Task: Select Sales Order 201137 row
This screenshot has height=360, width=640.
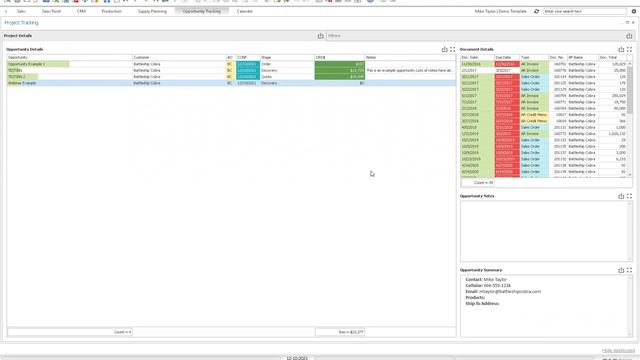Action: click(x=544, y=153)
